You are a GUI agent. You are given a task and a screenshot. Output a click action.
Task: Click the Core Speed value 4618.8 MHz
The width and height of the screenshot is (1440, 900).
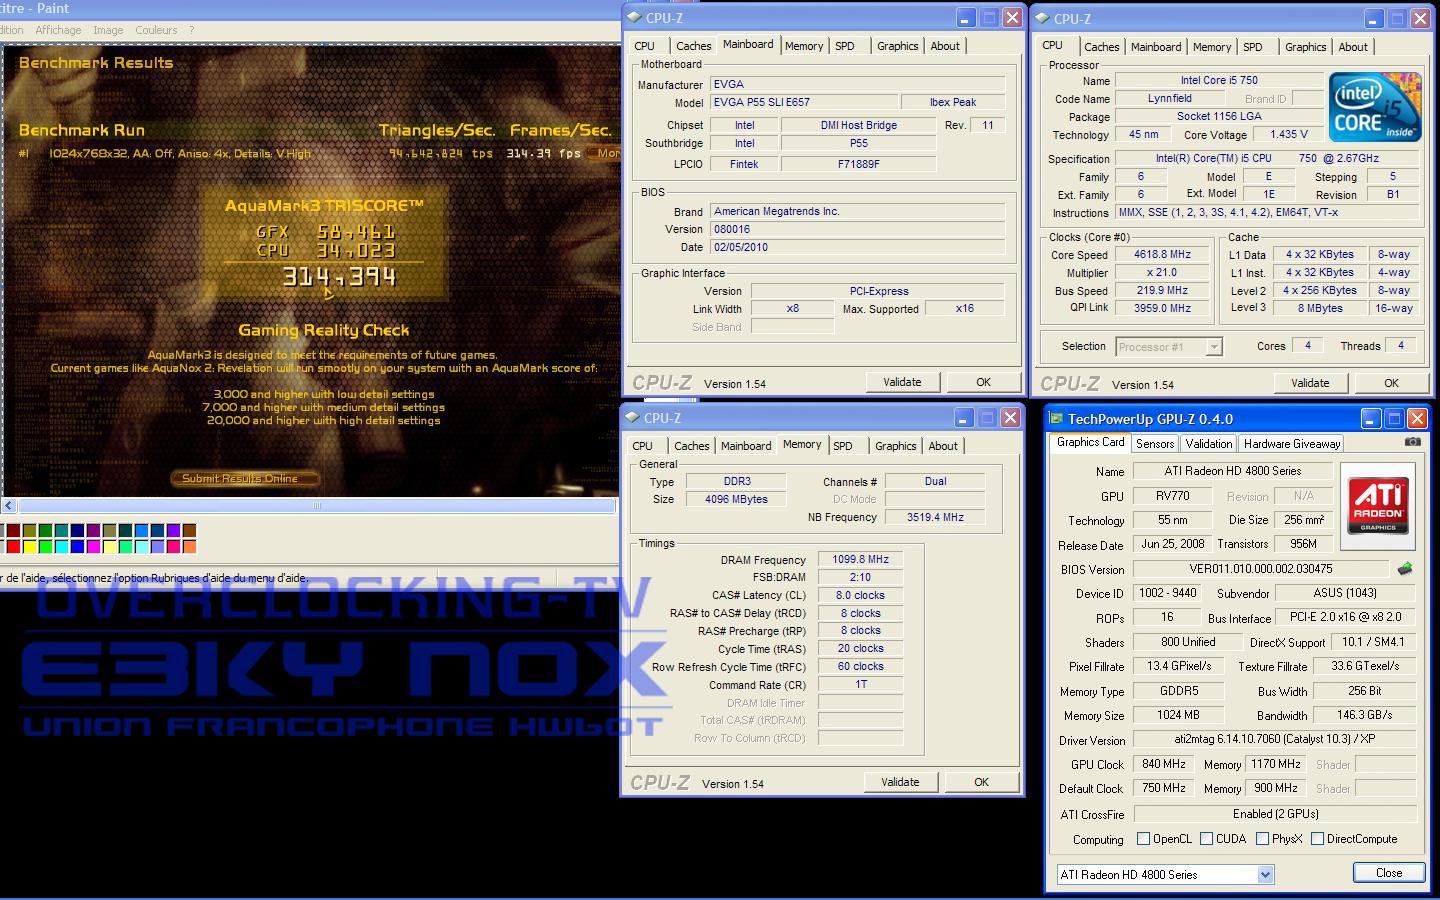(1162, 255)
